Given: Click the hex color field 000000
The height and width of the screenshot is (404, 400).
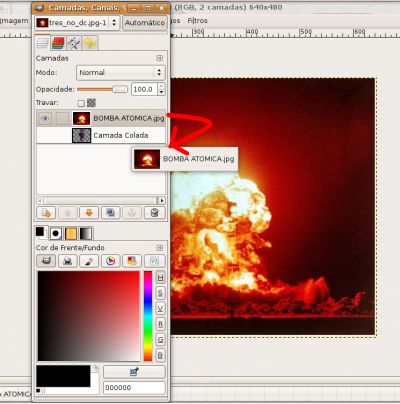Looking at the screenshot, I should (x=134, y=388).
